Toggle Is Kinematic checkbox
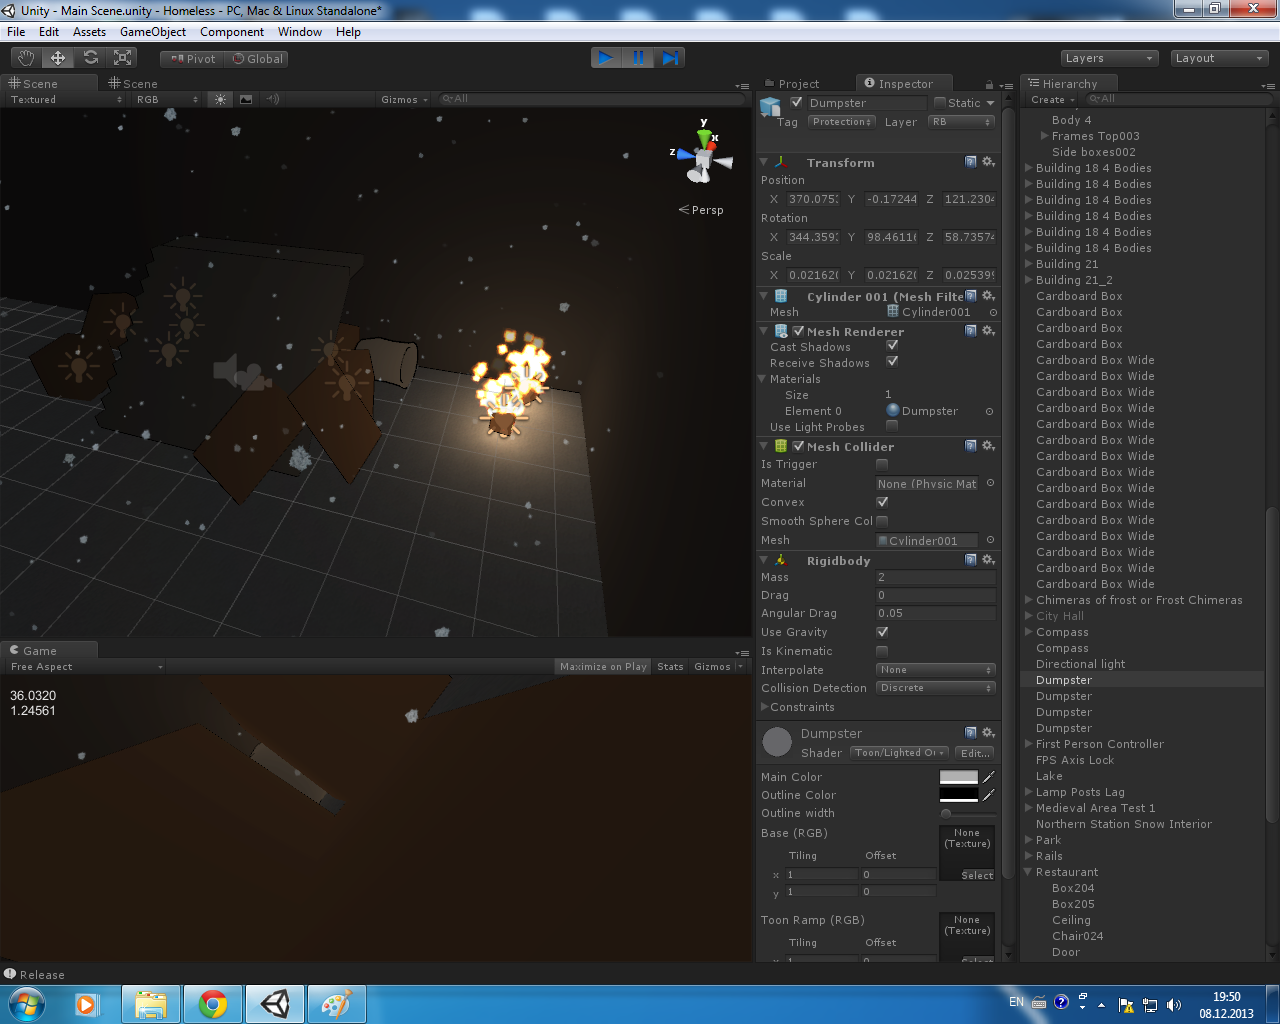 point(882,651)
